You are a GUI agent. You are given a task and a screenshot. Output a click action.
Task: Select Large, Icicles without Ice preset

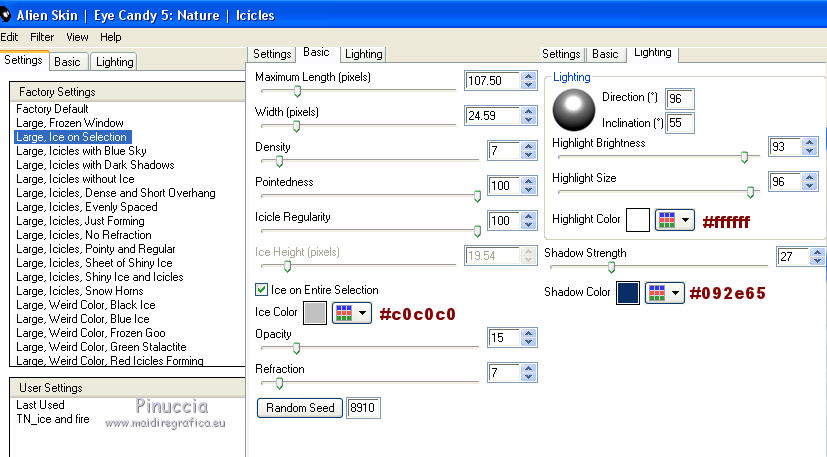click(75, 179)
